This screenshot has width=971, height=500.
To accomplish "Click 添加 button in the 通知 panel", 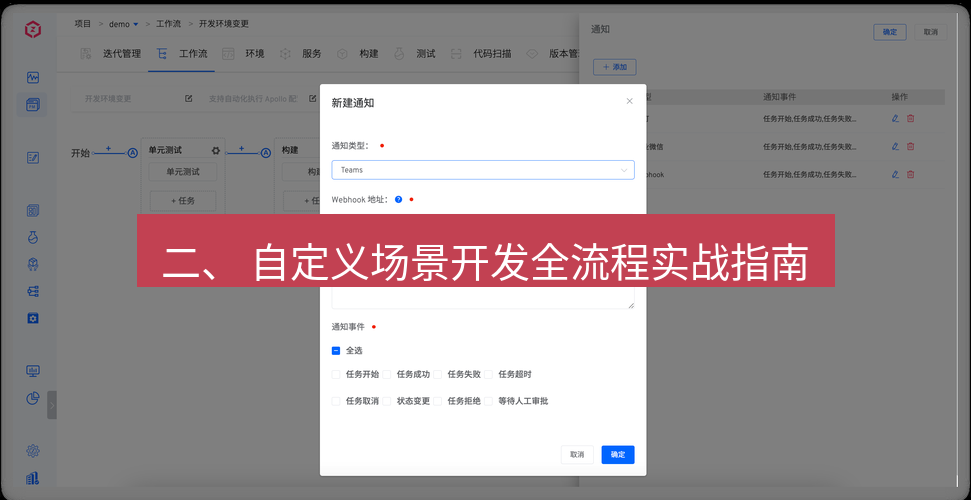I will tap(615, 67).
